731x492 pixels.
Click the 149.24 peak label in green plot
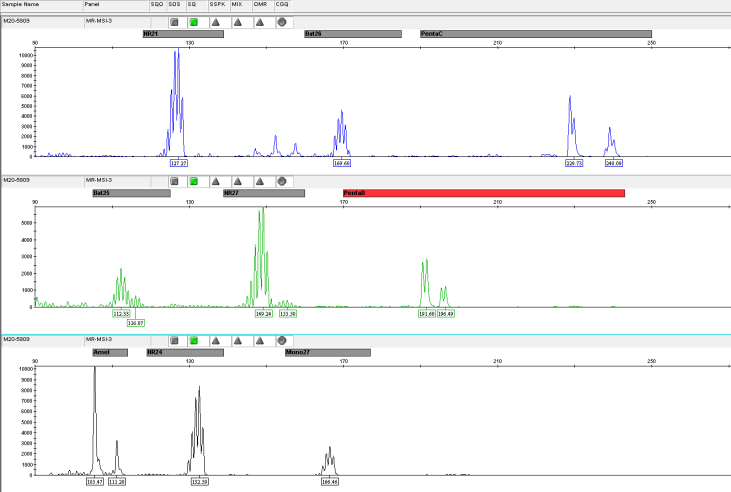(264, 313)
